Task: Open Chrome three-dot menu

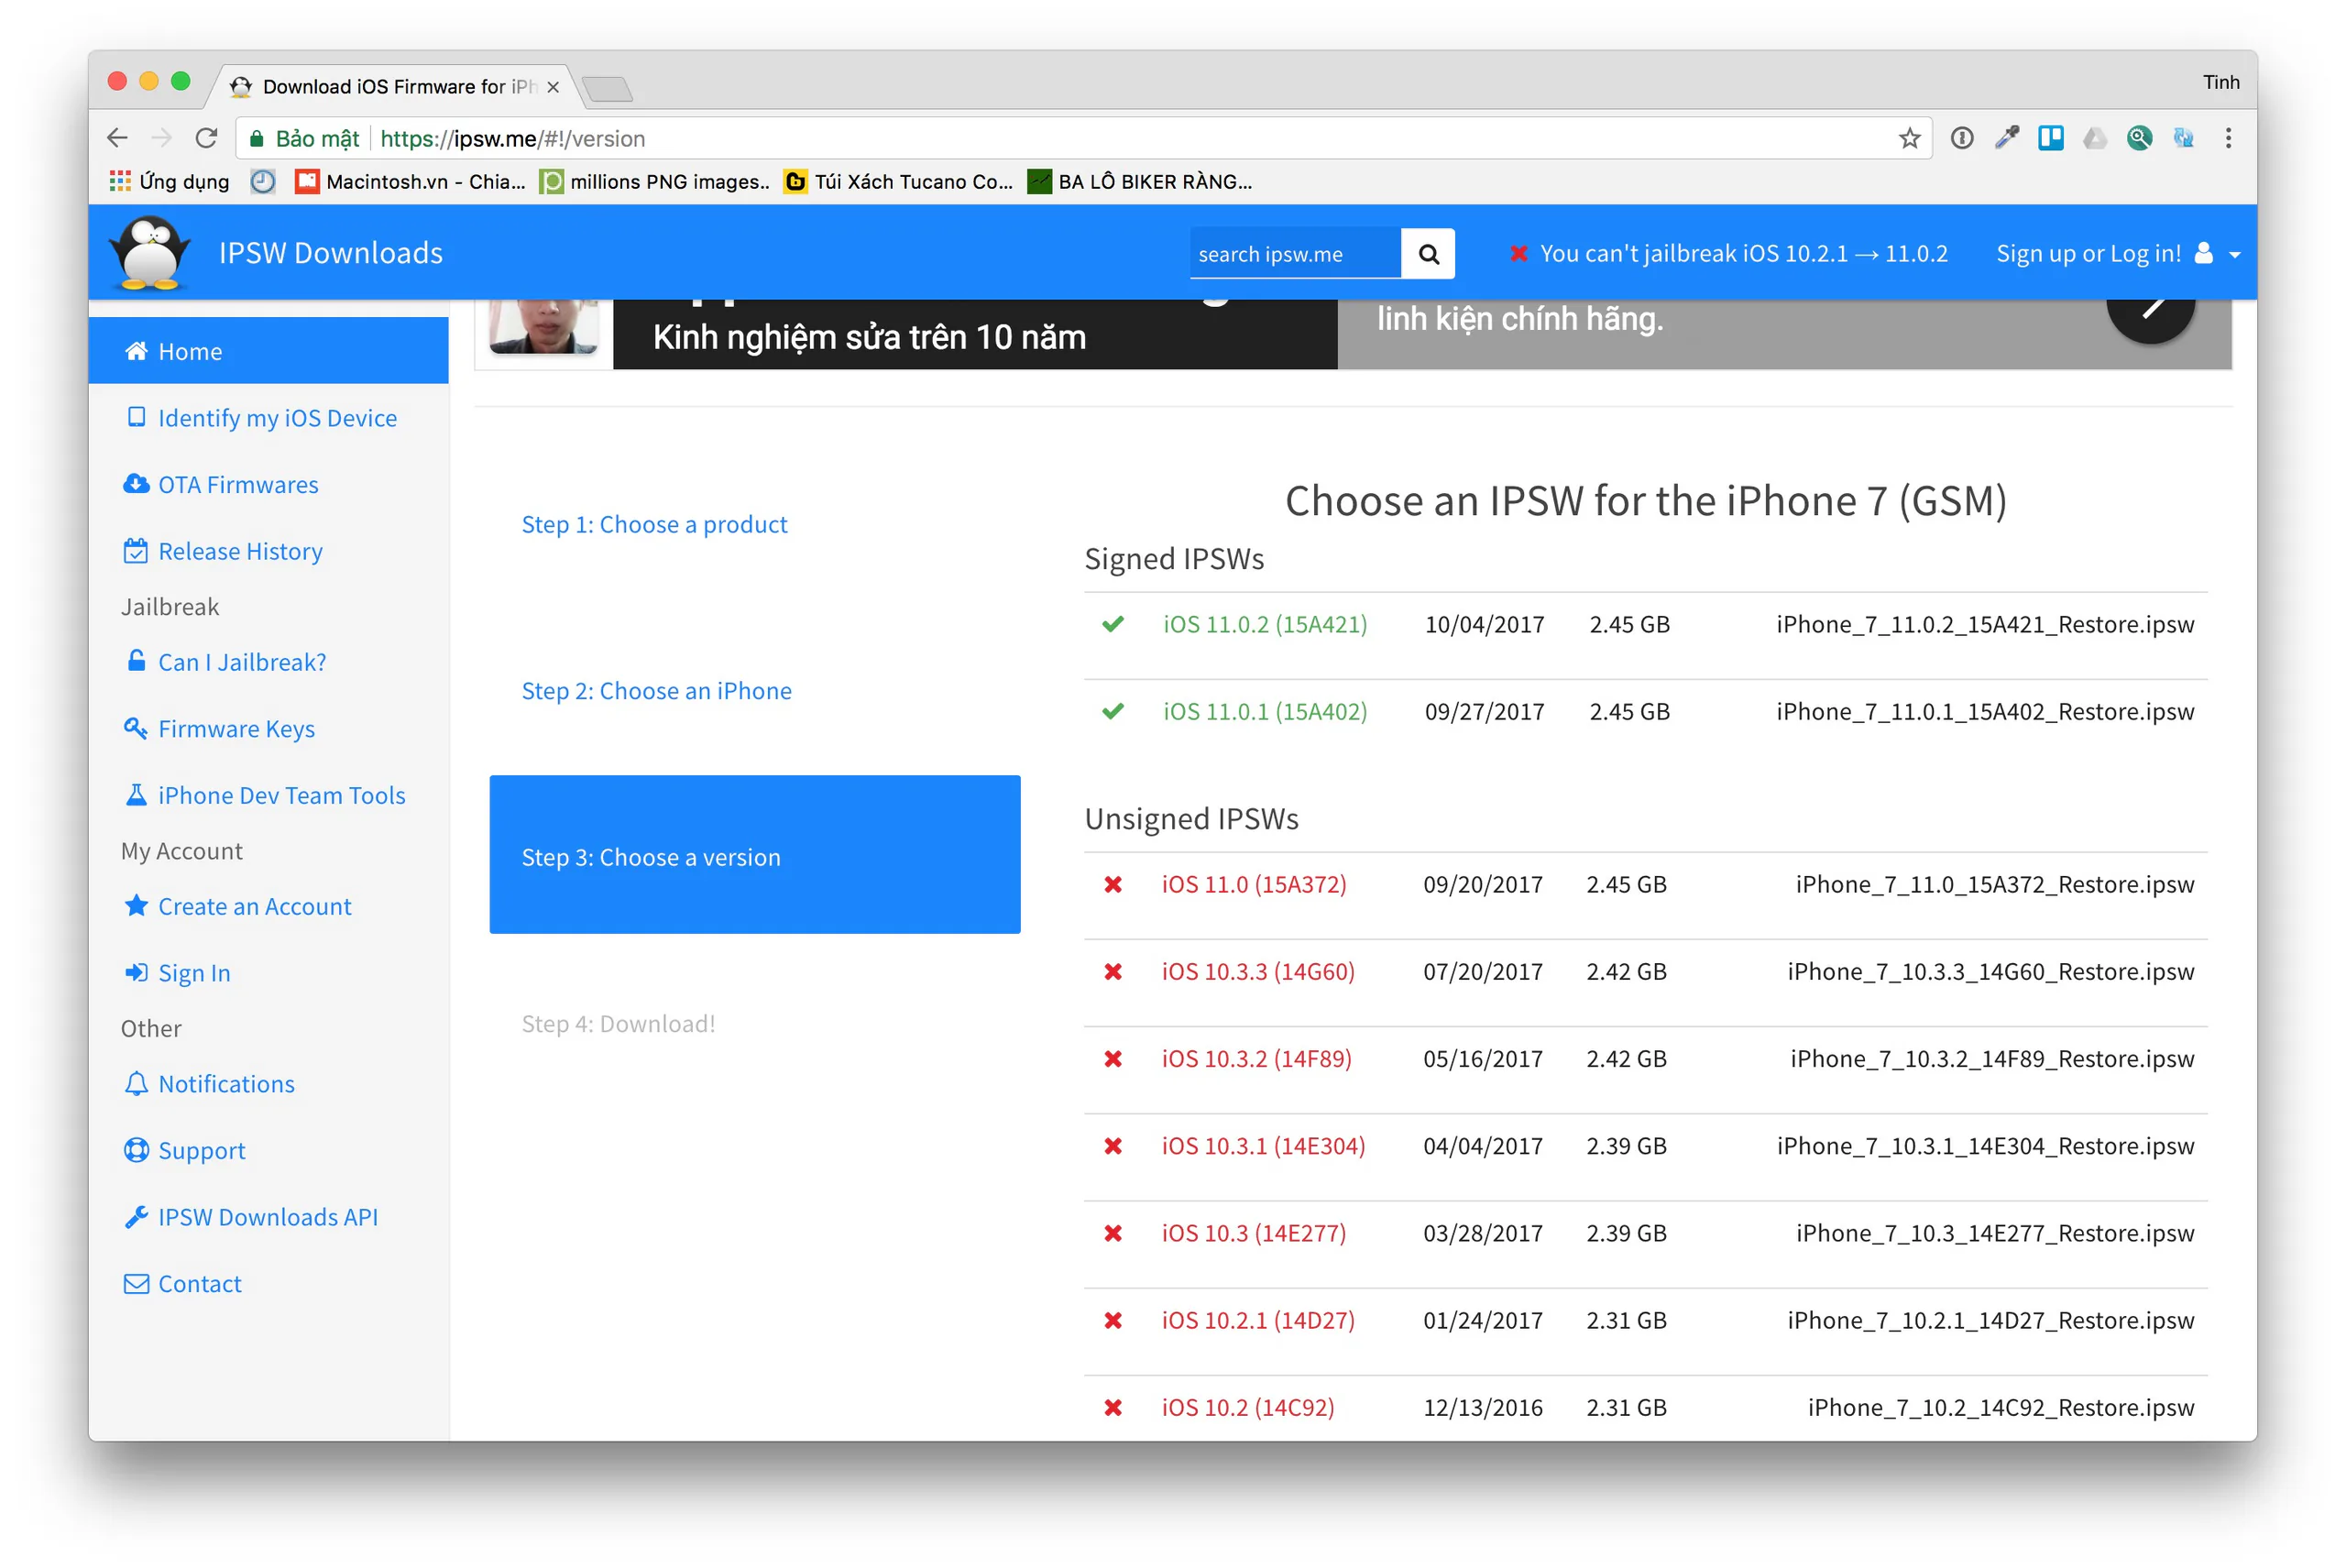Action: pos(2228,138)
